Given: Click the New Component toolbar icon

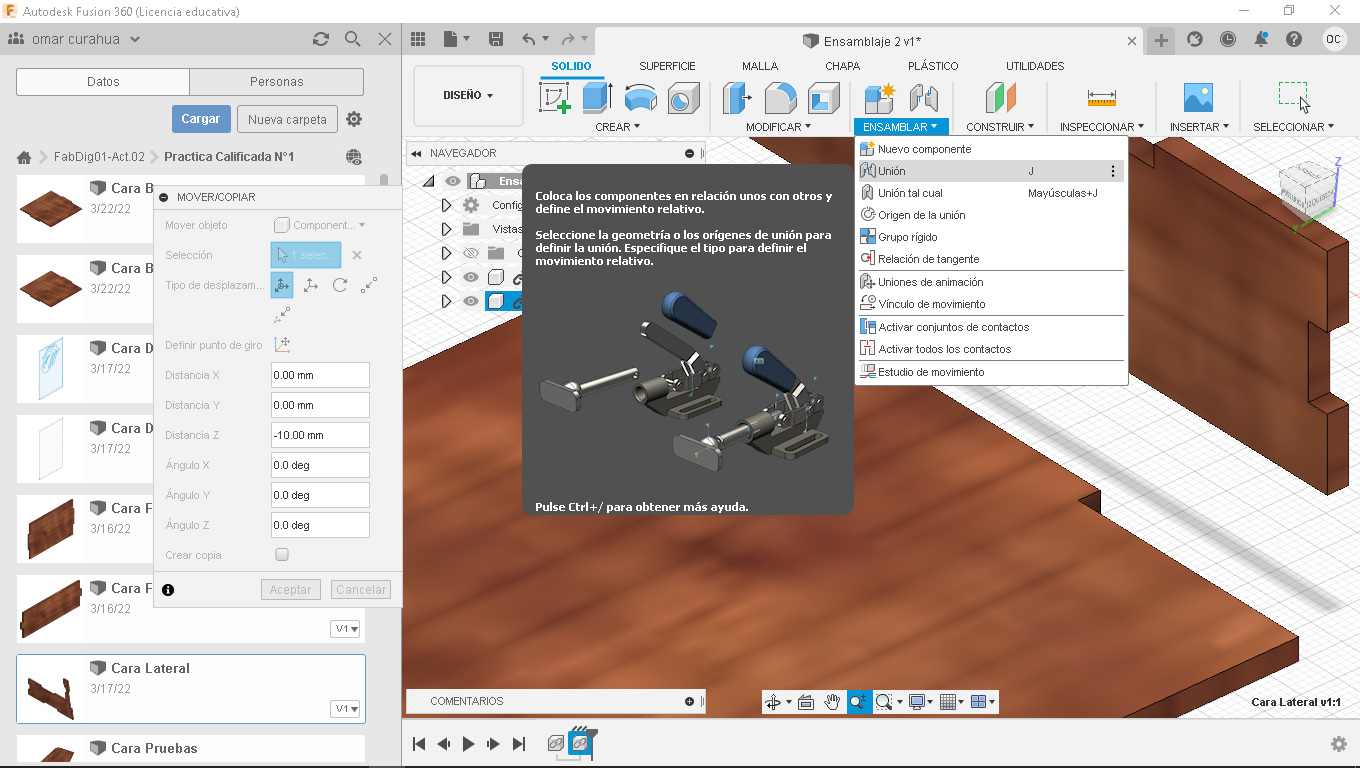Looking at the screenshot, I should 880,98.
